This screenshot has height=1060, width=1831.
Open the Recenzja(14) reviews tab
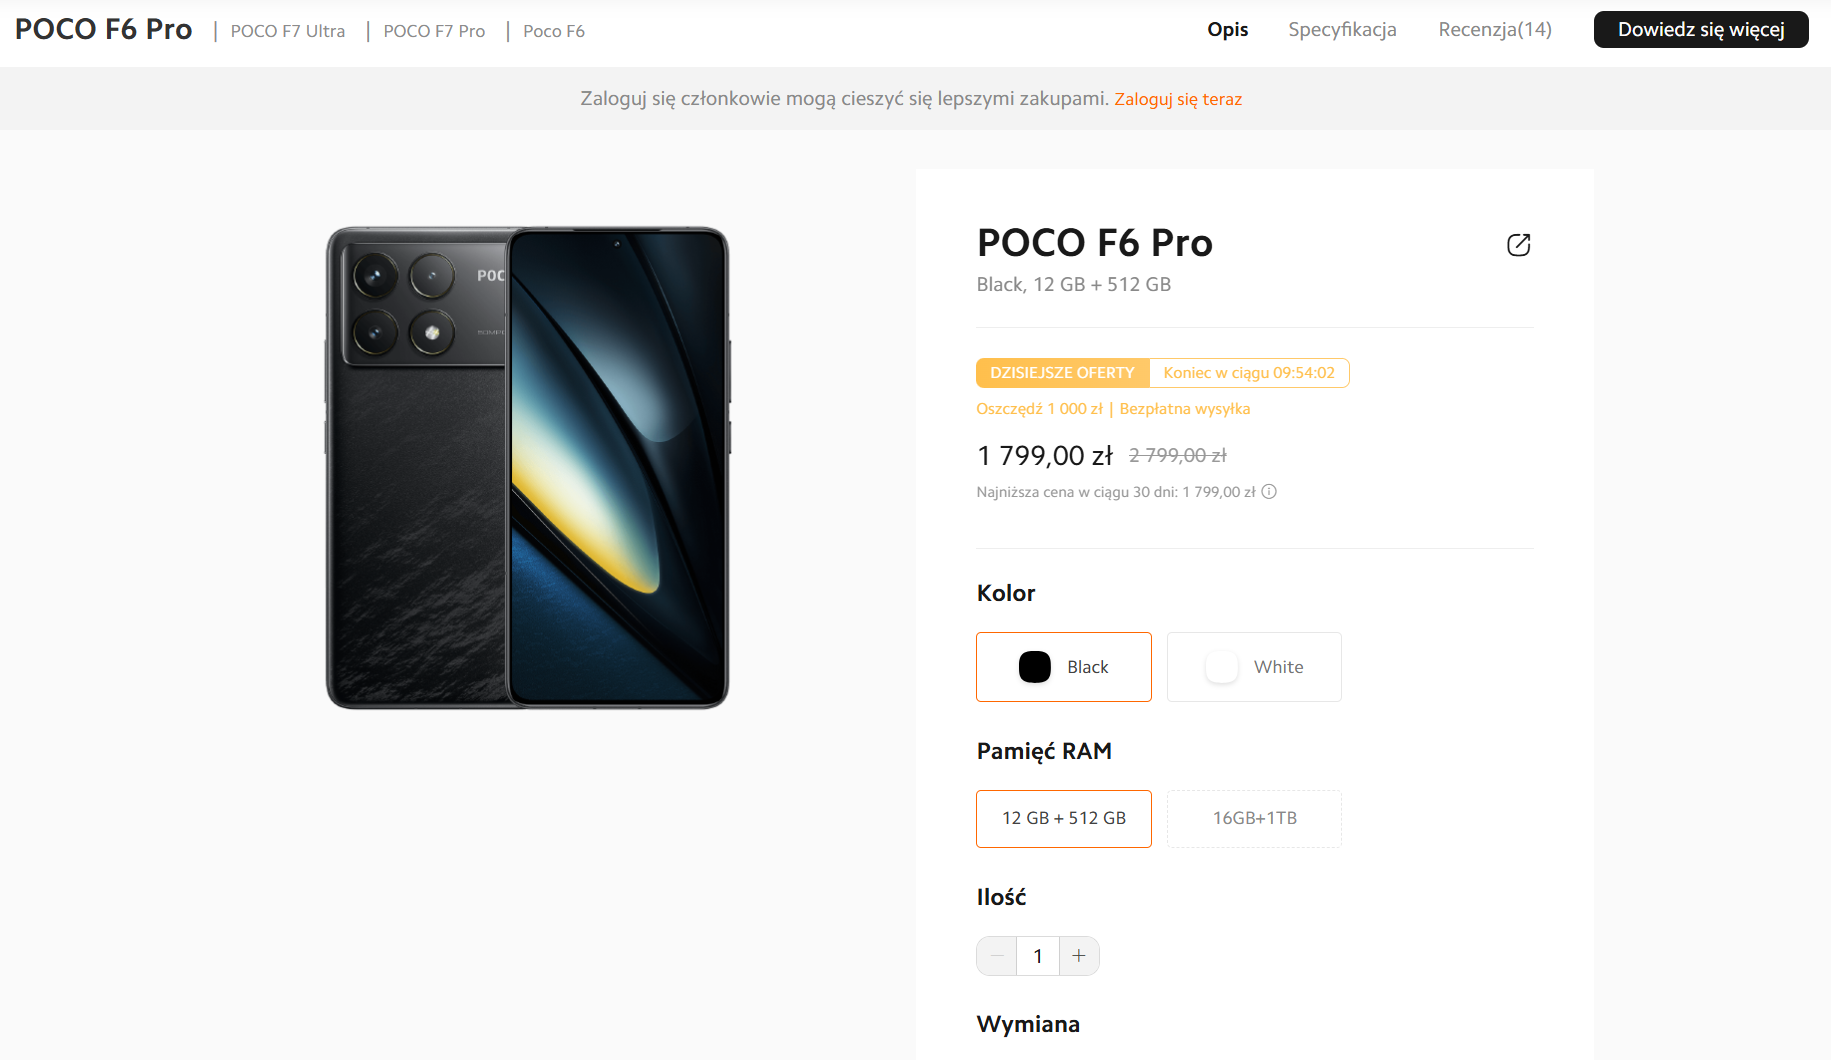[1495, 30]
